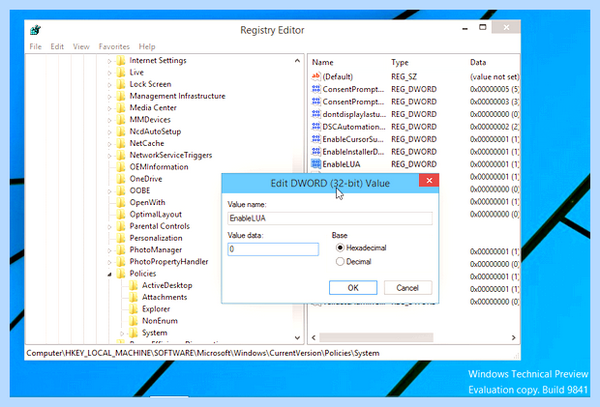Click the values pane scroll right arrow
600x407 pixels.
[x=513, y=337]
